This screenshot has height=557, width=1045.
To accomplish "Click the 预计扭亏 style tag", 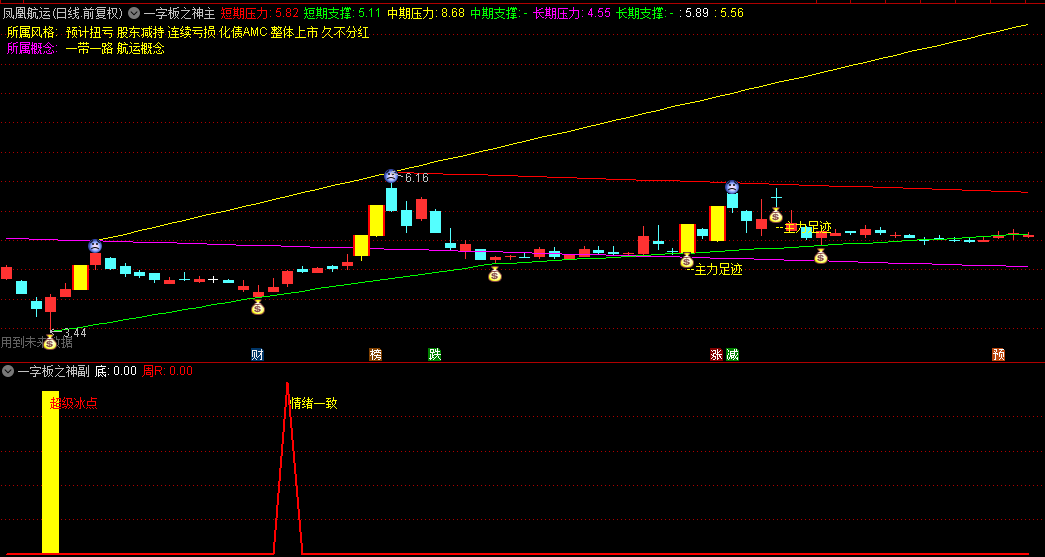I will point(89,32).
